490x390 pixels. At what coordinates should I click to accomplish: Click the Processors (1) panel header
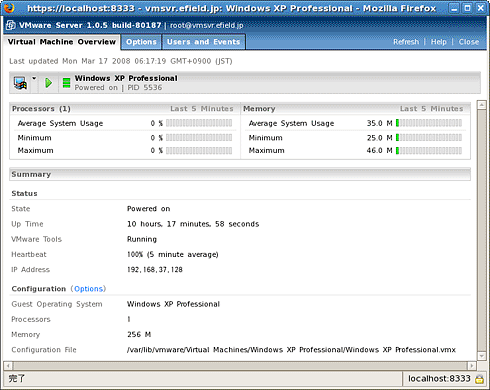click(x=124, y=109)
